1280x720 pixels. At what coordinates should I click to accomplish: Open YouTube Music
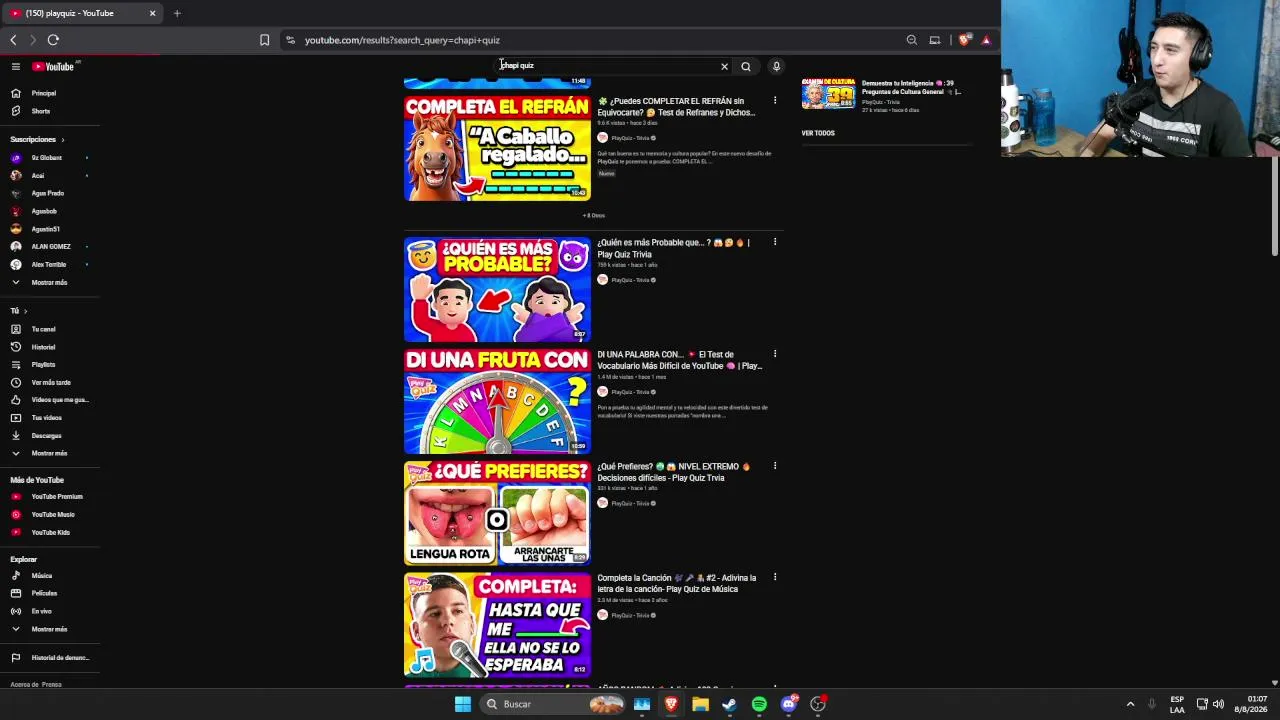coord(53,515)
